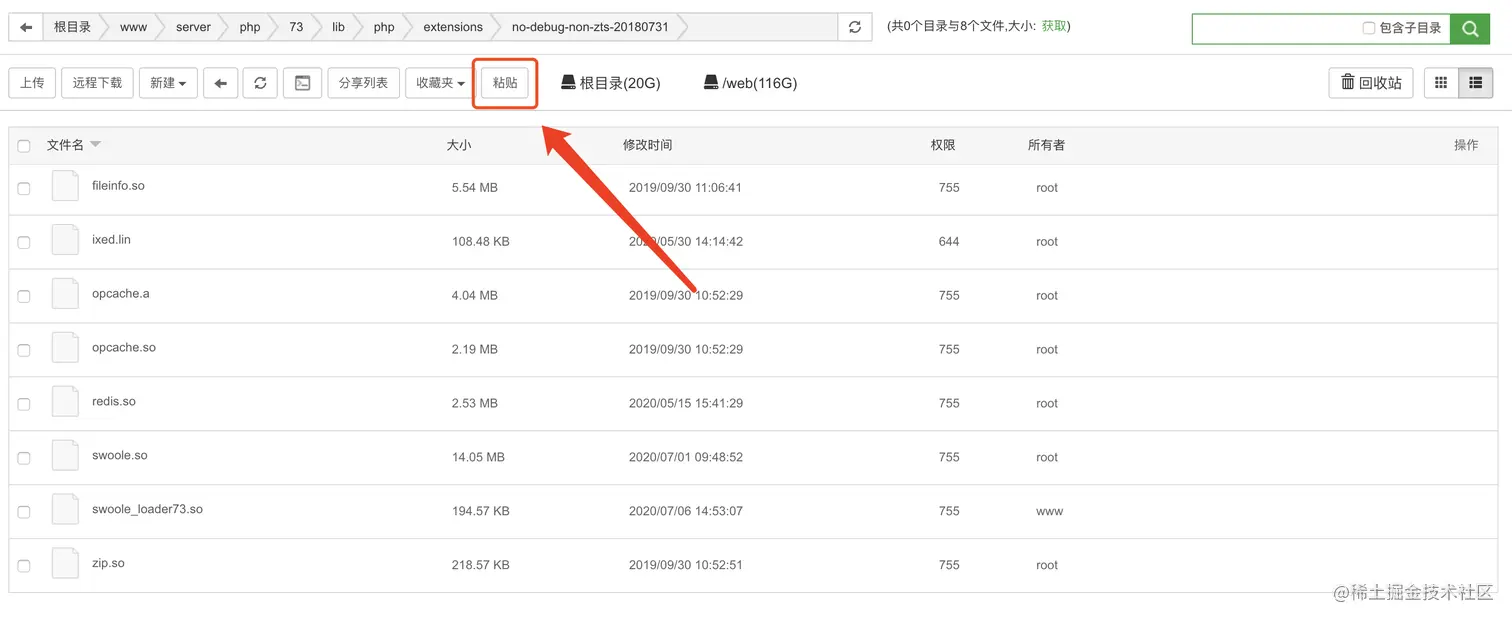Open the terminal from the toolbar
Screen dimensions: 1512x621
[x=302, y=83]
